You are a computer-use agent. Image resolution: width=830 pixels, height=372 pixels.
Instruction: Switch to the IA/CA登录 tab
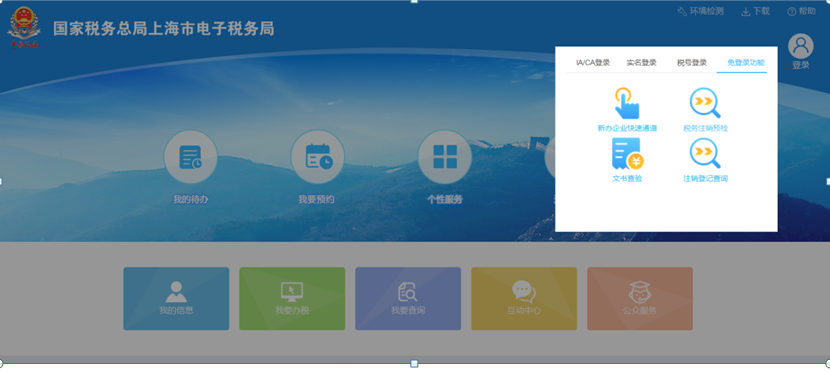(x=593, y=62)
